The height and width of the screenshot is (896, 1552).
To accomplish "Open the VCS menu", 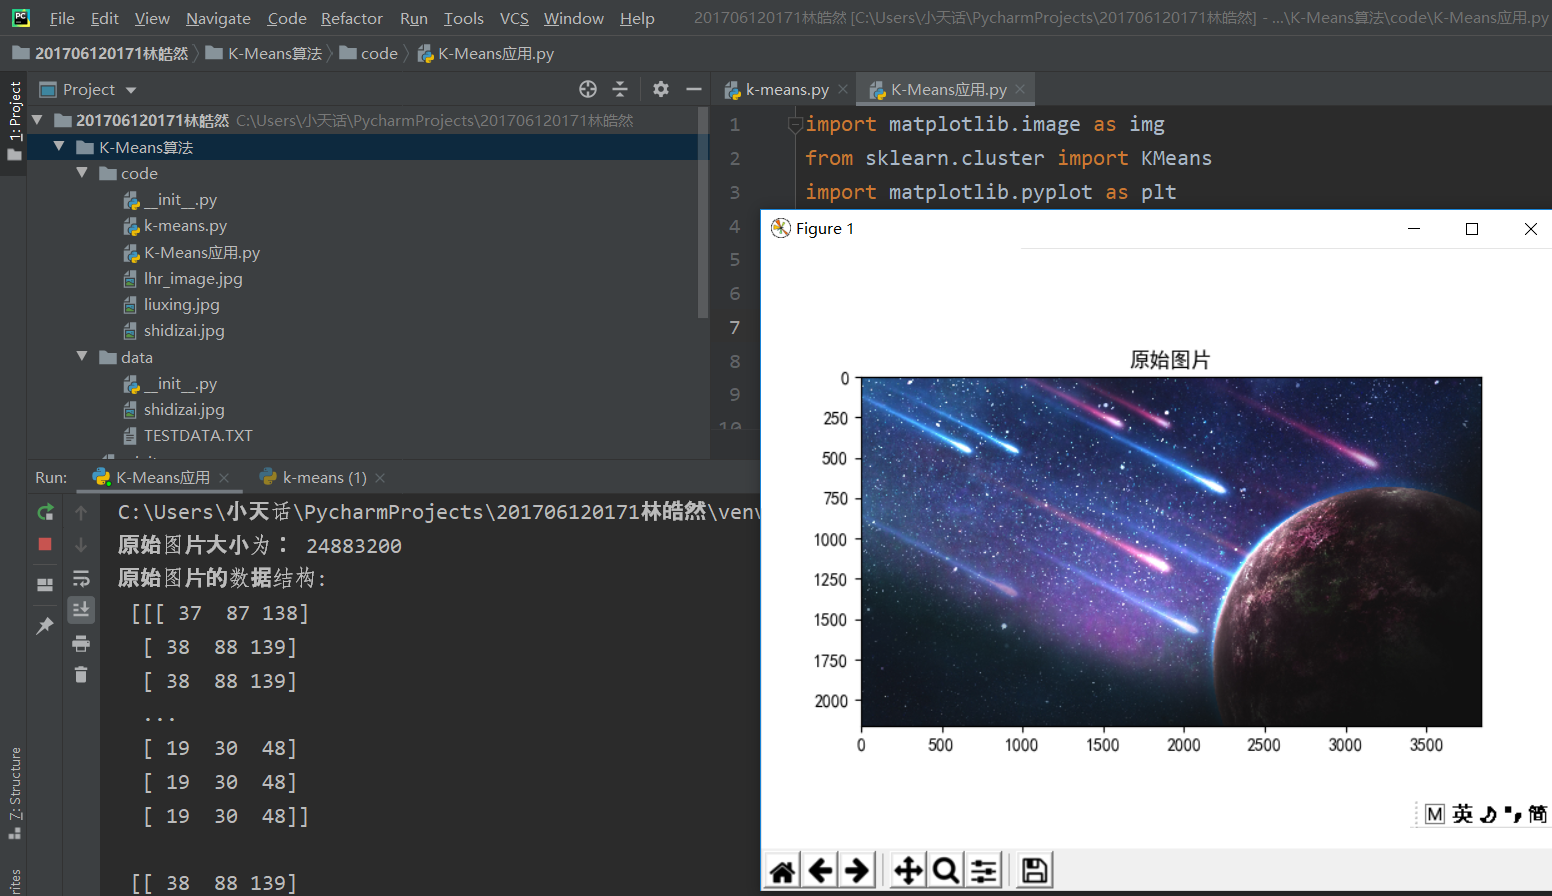I will [x=514, y=18].
